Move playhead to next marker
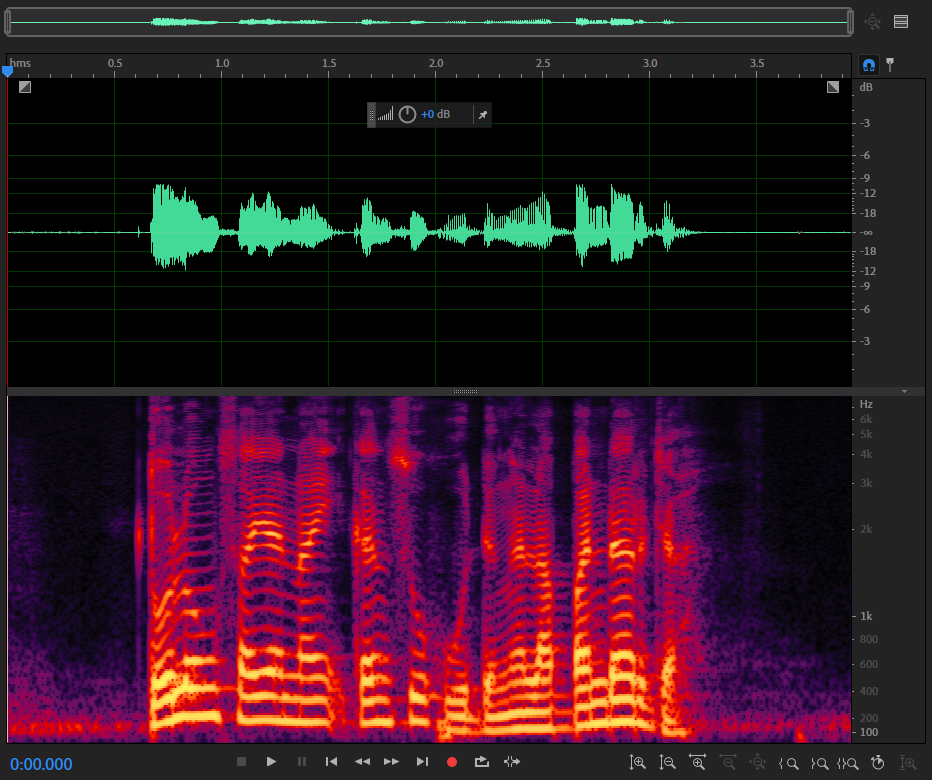Viewport: 932px width, 780px height. 422,762
